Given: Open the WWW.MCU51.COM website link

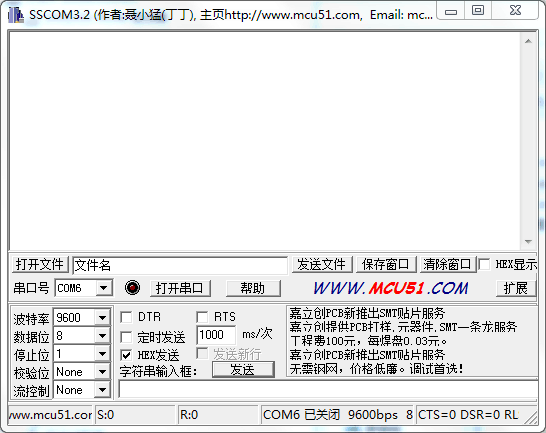Looking at the screenshot, I should coord(391,288).
